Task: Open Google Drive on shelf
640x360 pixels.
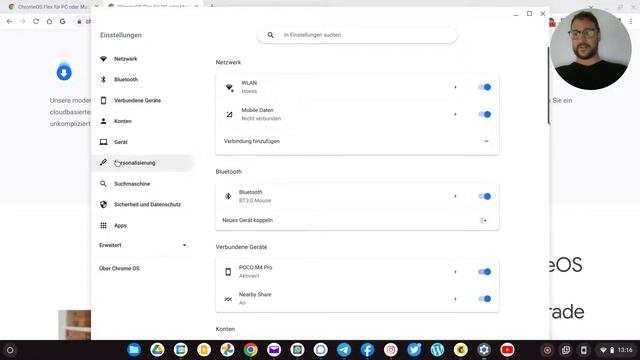Action: pos(157,350)
